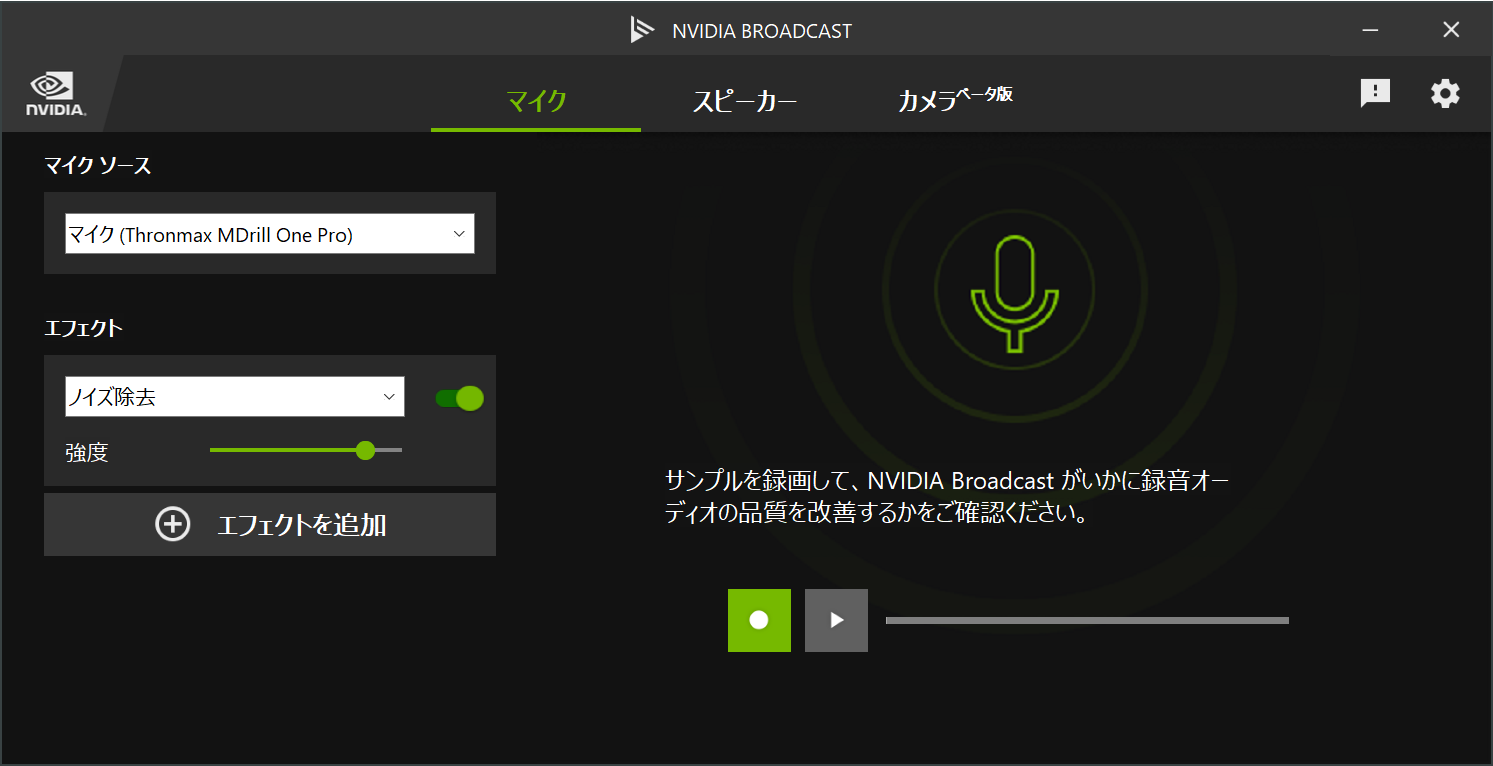Click the NVIDIA logo

[56, 94]
